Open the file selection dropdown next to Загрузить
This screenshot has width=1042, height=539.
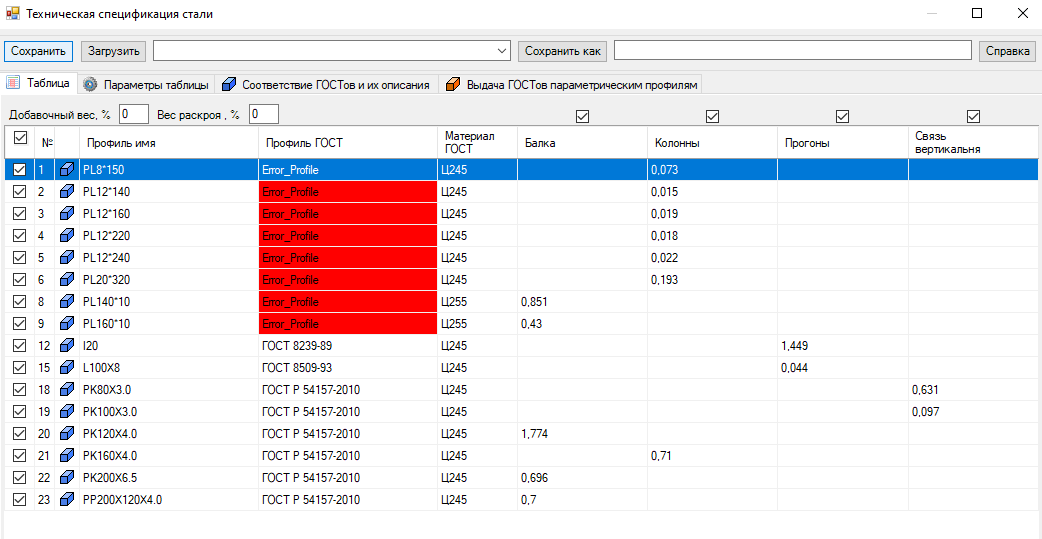pyautogui.click(x=502, y=50)
